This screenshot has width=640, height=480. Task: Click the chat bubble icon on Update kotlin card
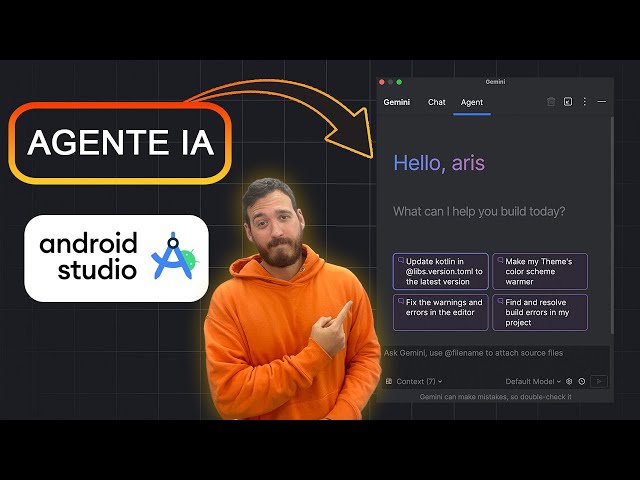(401, 260)
